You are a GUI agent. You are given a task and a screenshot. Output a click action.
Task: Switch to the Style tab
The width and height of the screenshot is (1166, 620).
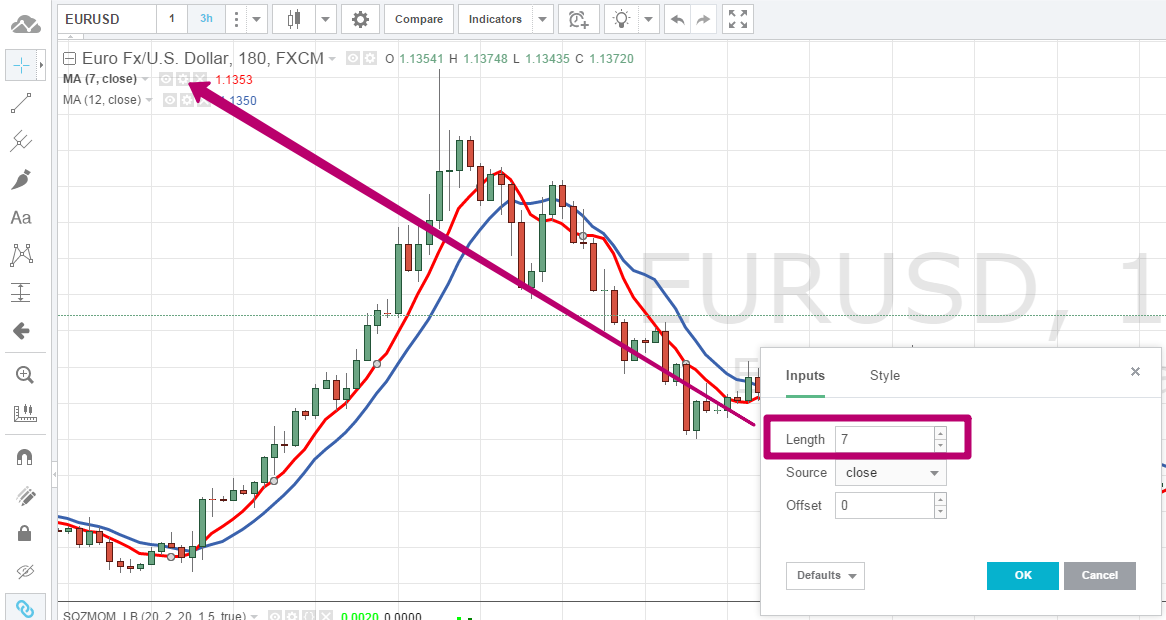click(885, 375)
